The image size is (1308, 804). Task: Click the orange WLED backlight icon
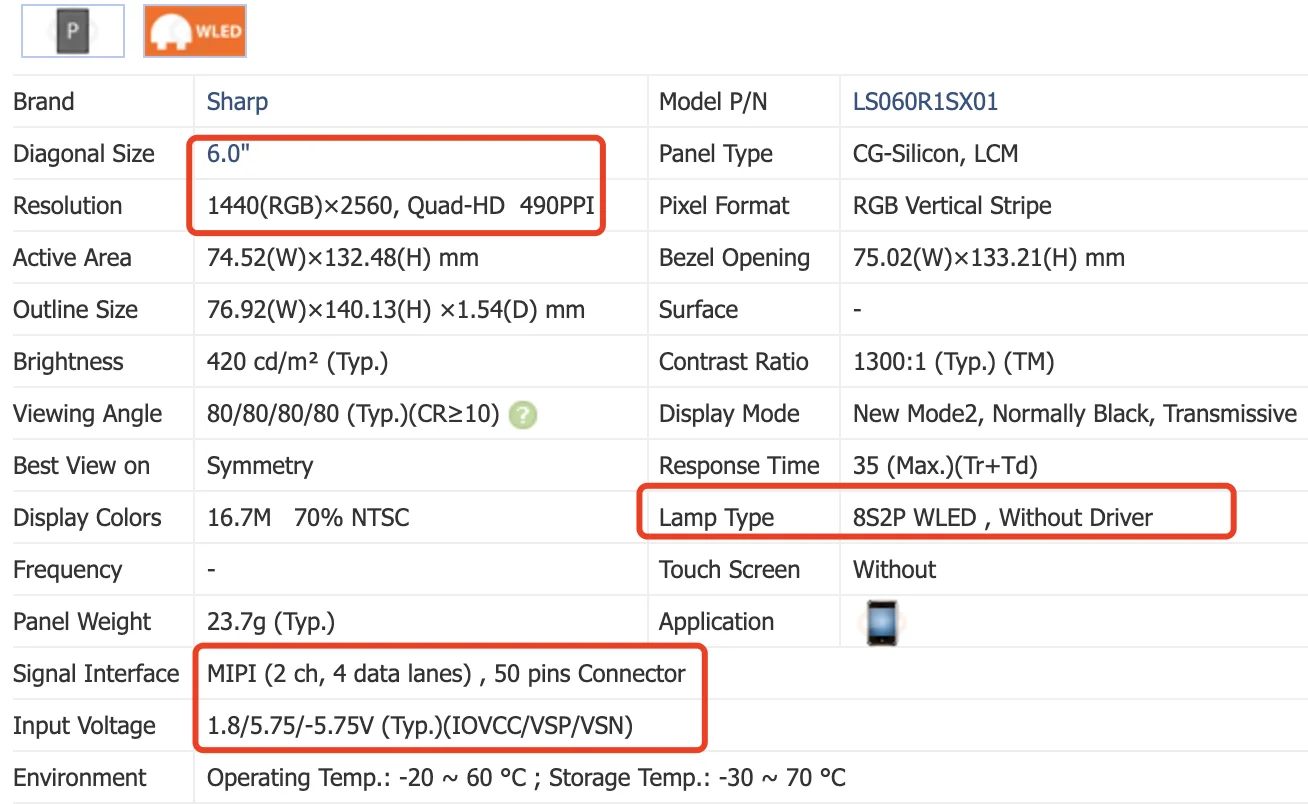(x=195, y=31)
